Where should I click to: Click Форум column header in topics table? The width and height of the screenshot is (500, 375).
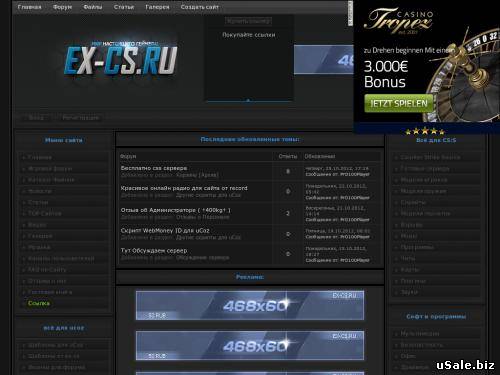pos(128,156)
